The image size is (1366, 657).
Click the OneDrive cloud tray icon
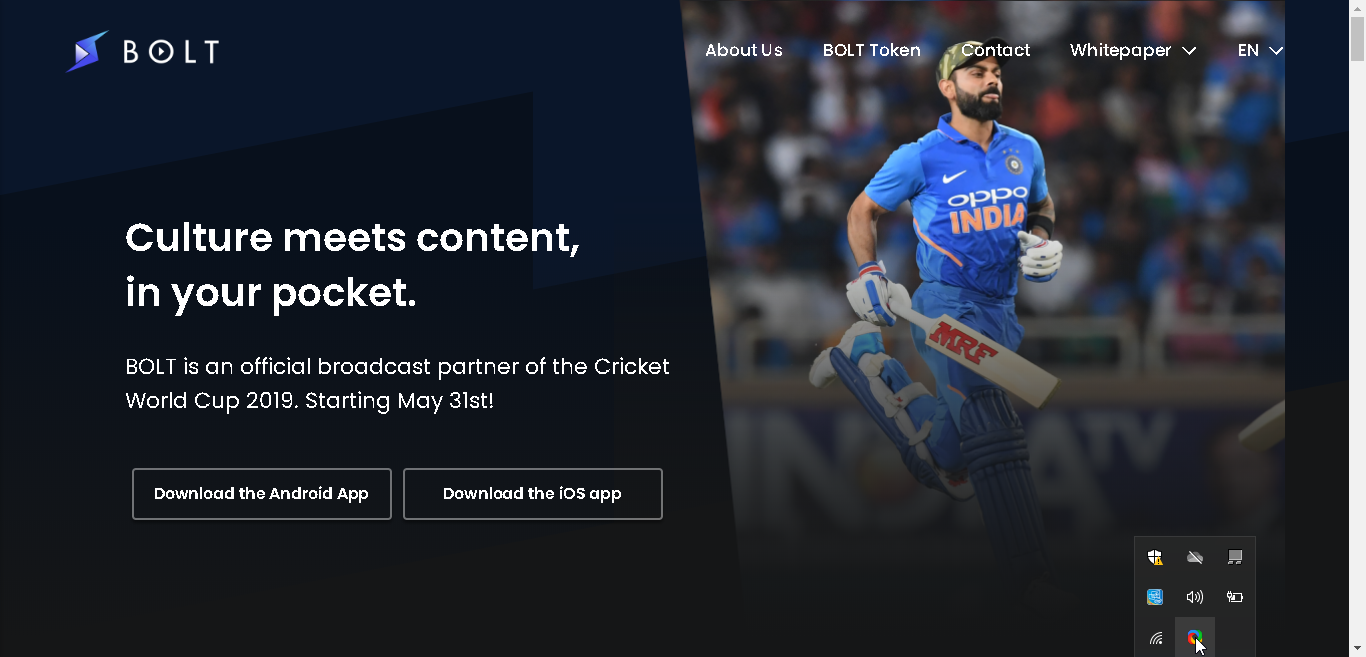1195,557
